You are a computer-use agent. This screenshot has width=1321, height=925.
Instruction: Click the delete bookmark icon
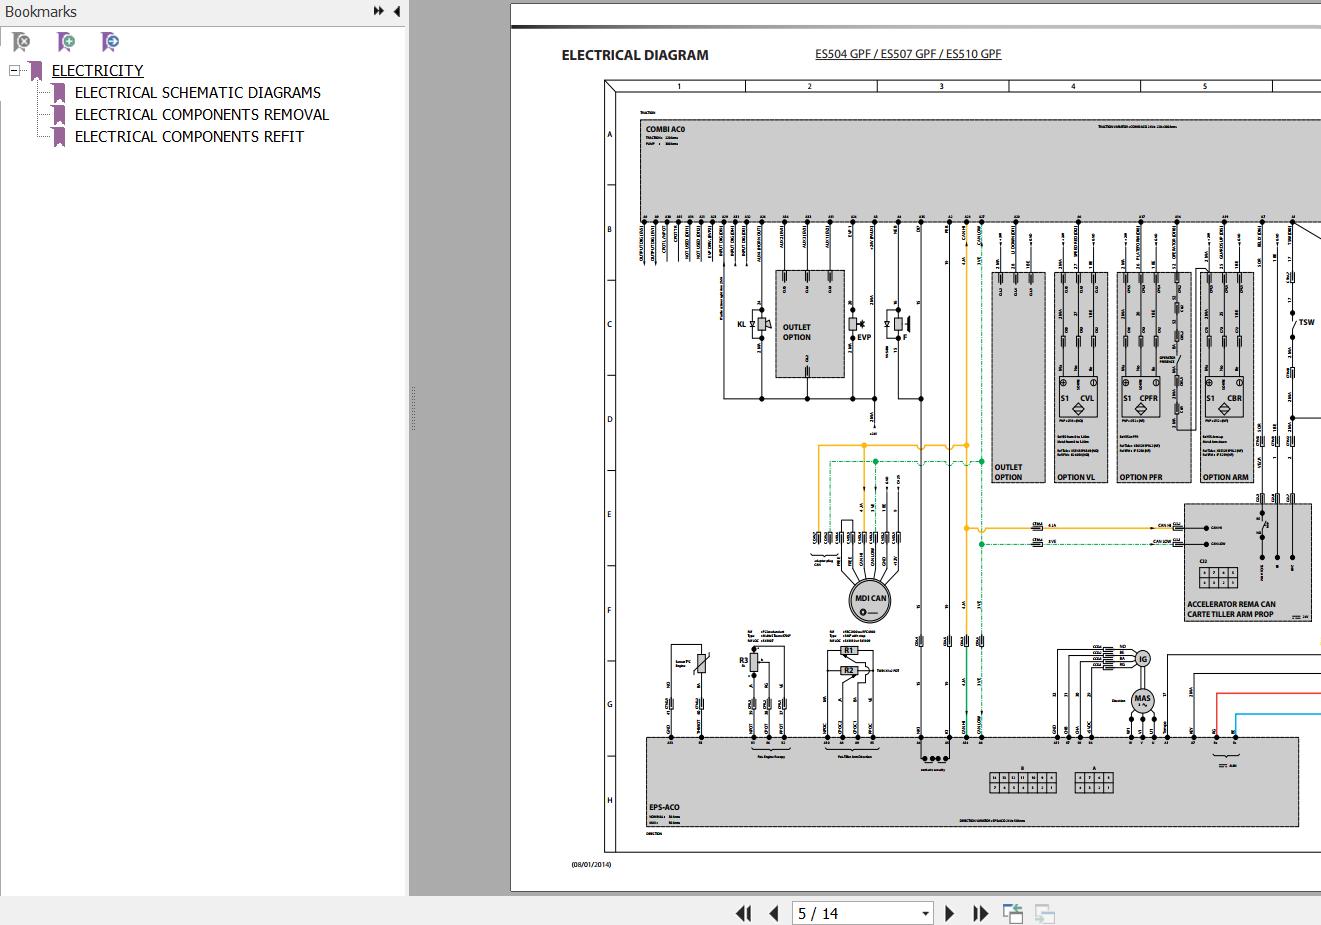tap(21, 42)
